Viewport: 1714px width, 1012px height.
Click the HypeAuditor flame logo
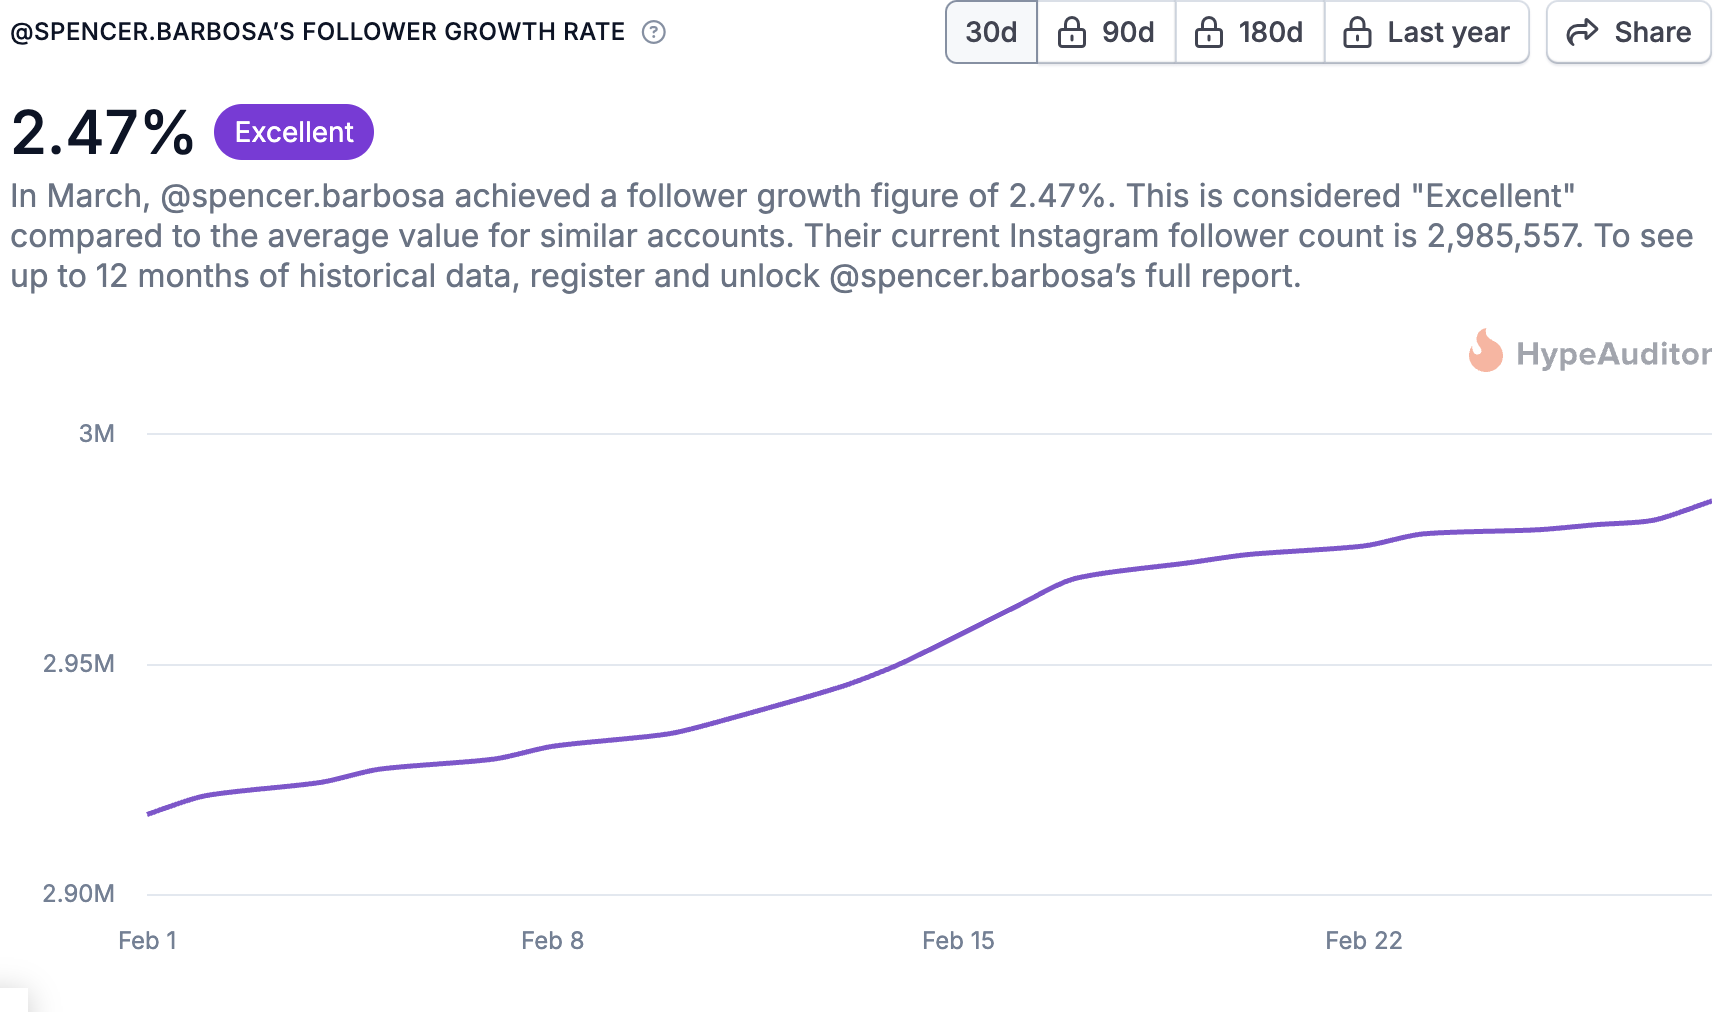(x=1485, y=352)
